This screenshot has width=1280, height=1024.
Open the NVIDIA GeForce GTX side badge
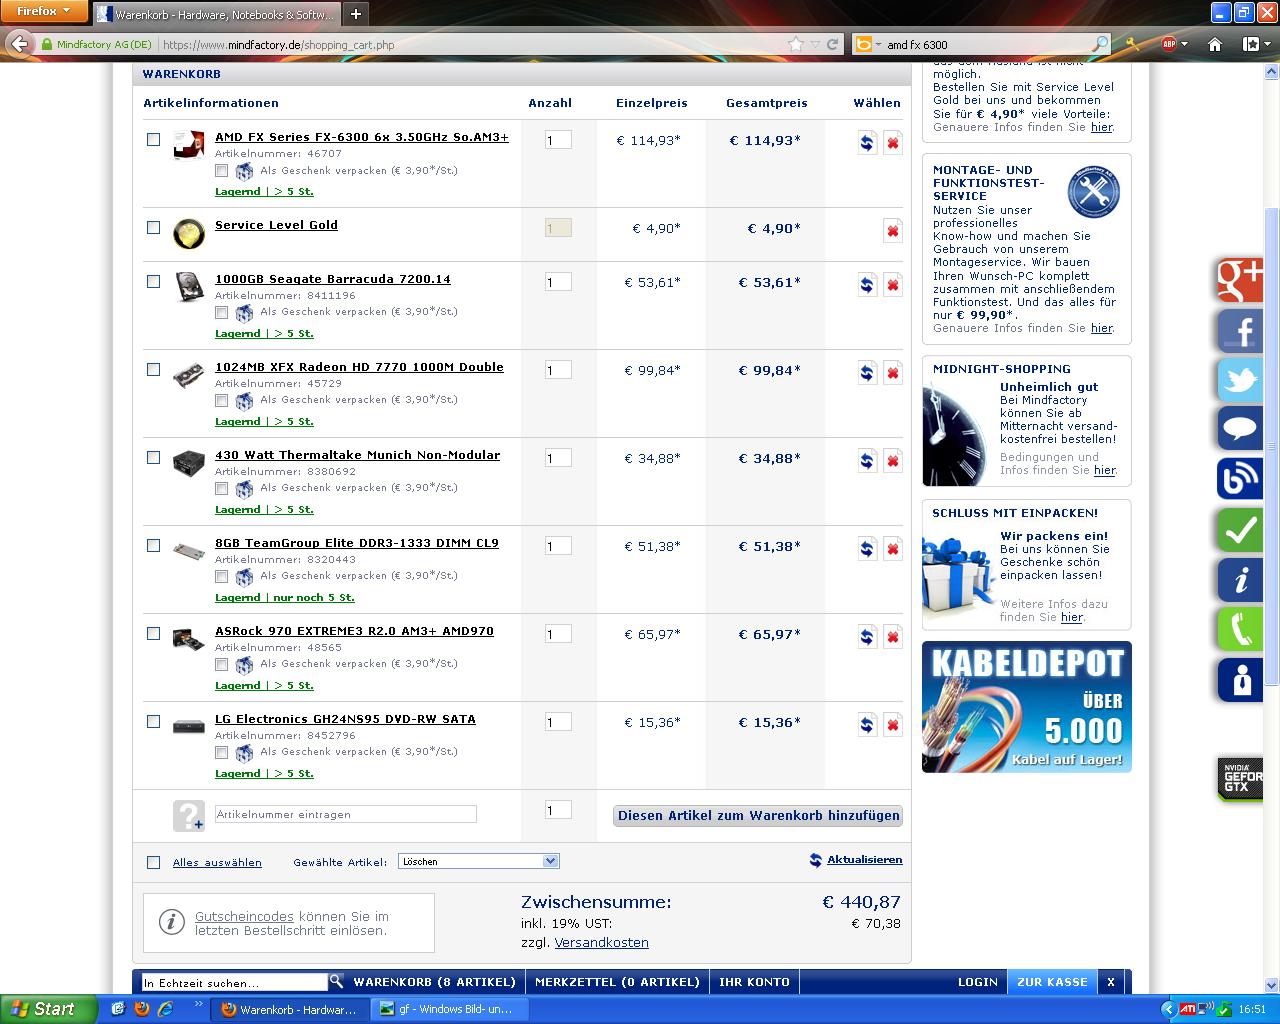point(1240,780)
